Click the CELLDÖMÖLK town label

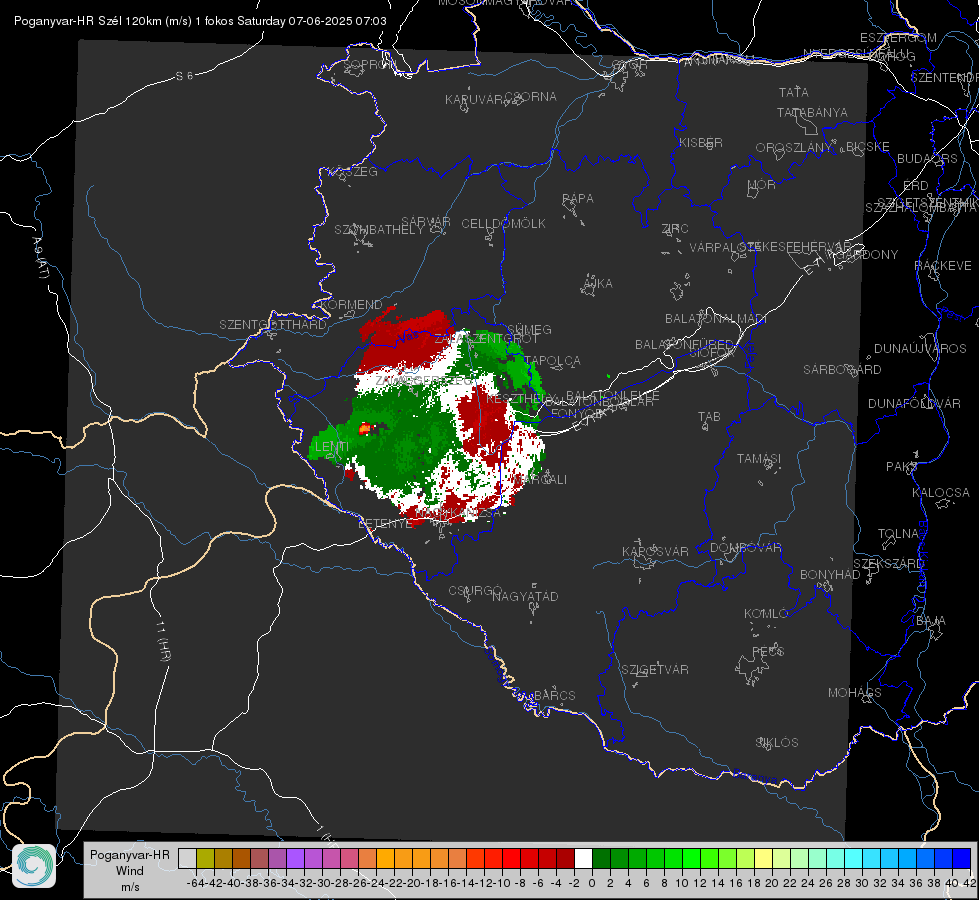[x=503, y=224]
